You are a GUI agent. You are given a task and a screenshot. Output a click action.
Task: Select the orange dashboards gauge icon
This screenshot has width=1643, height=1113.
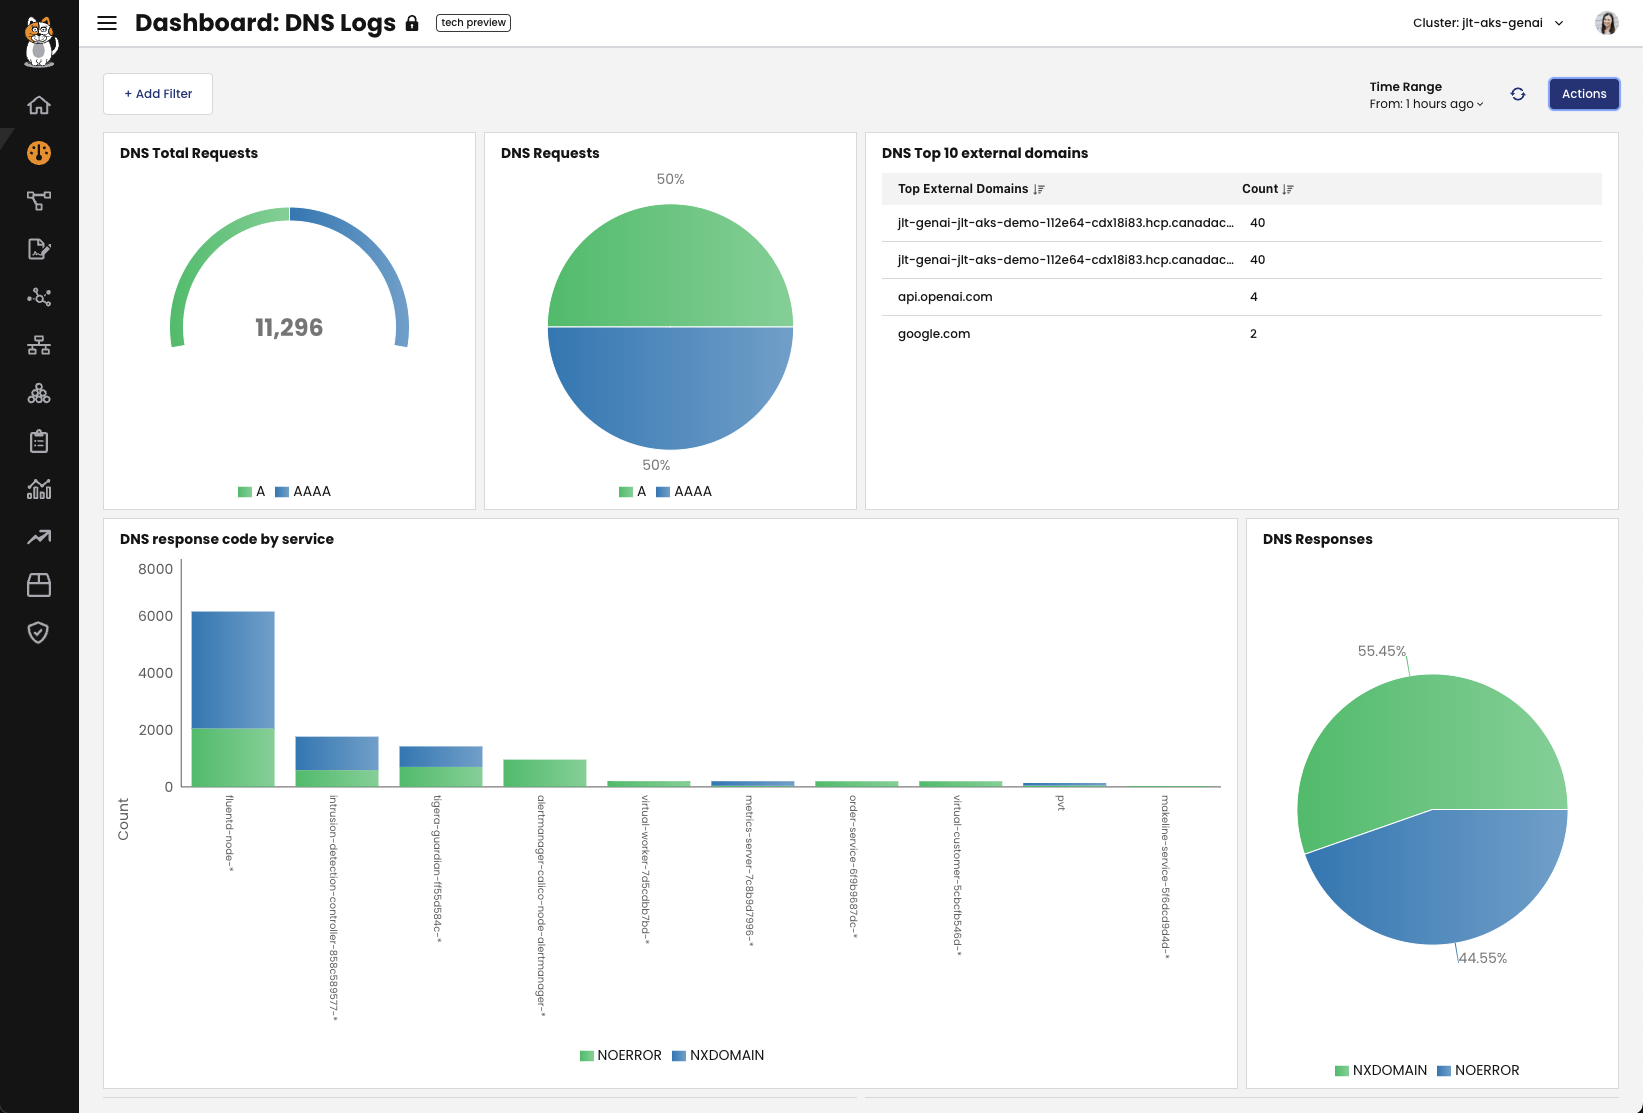pyautogui.click(x=39, y=153)
